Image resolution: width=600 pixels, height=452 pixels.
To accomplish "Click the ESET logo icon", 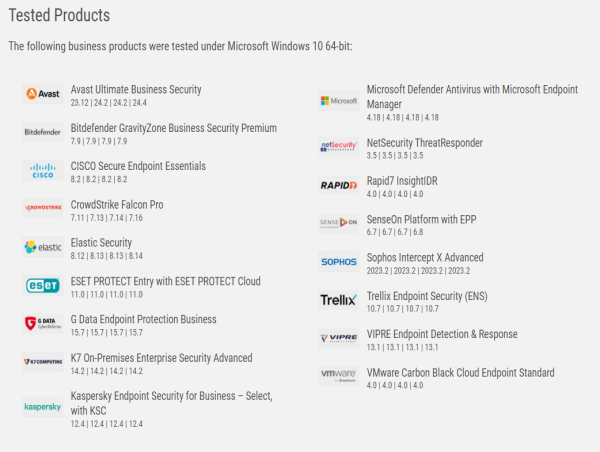I will coord(42,285).
